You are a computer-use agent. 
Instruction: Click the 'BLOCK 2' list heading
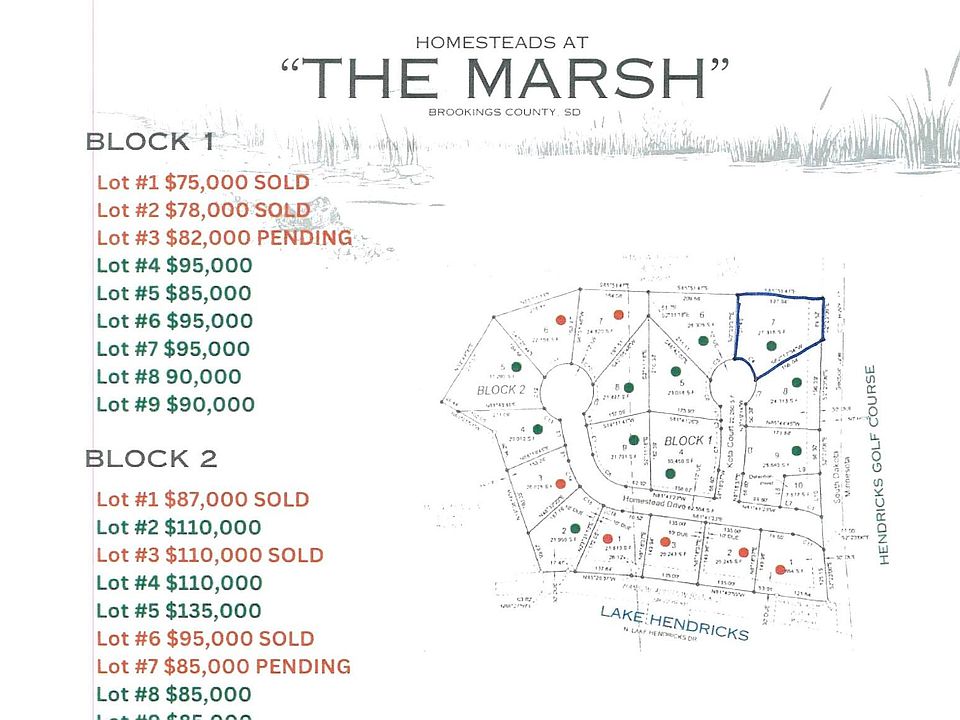click(151, 459)
